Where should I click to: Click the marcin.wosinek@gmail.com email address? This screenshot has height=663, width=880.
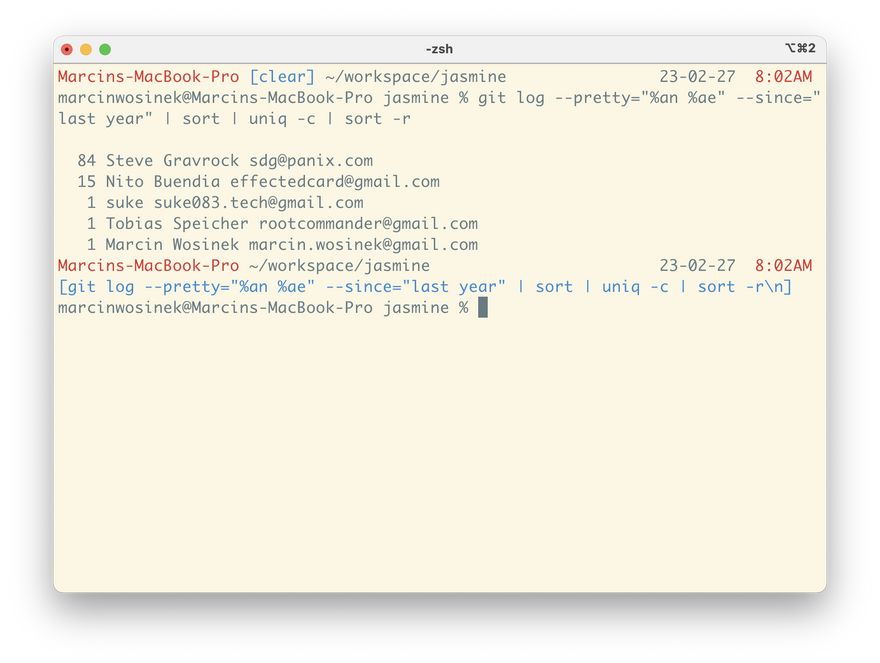363,245
